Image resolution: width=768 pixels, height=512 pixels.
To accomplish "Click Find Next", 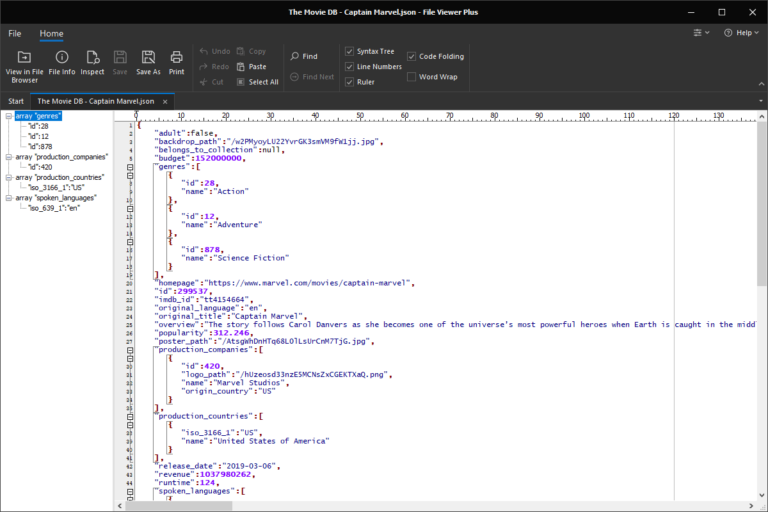I will point(312,77).
